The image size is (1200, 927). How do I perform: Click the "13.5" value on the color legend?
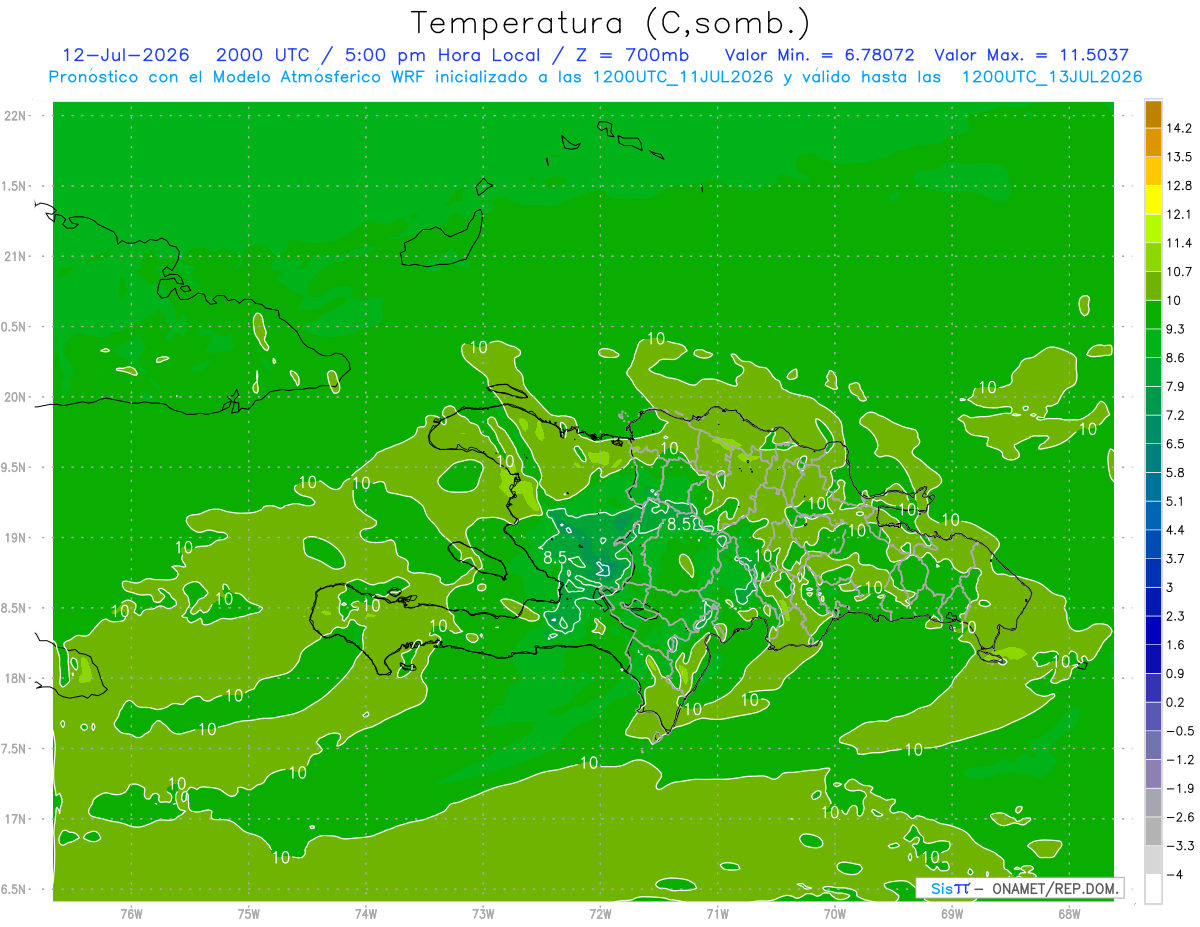pos(1180,157)
